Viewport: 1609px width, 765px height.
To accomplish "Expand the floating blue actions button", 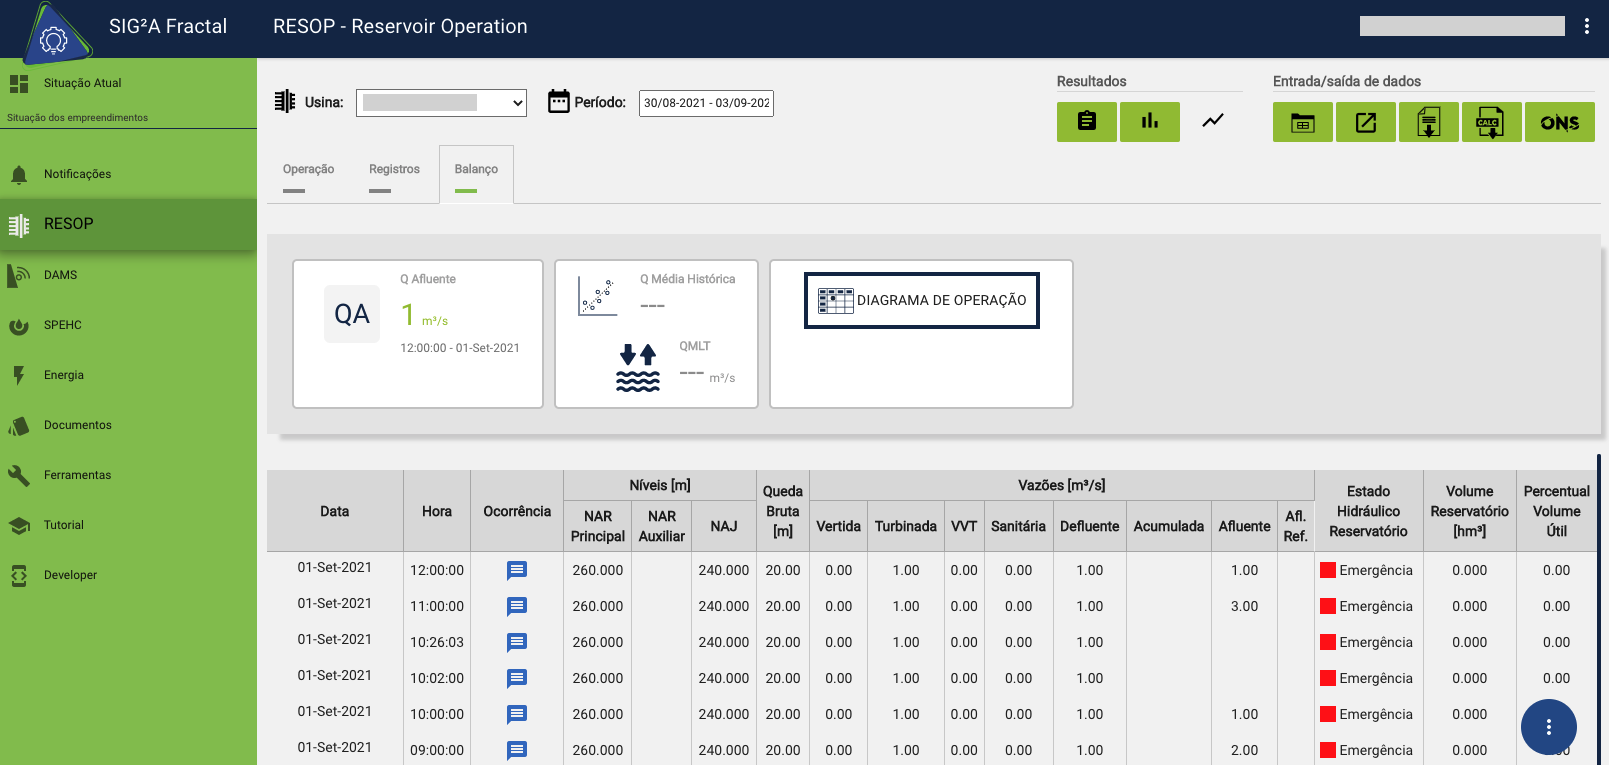I will point(1548,727).
